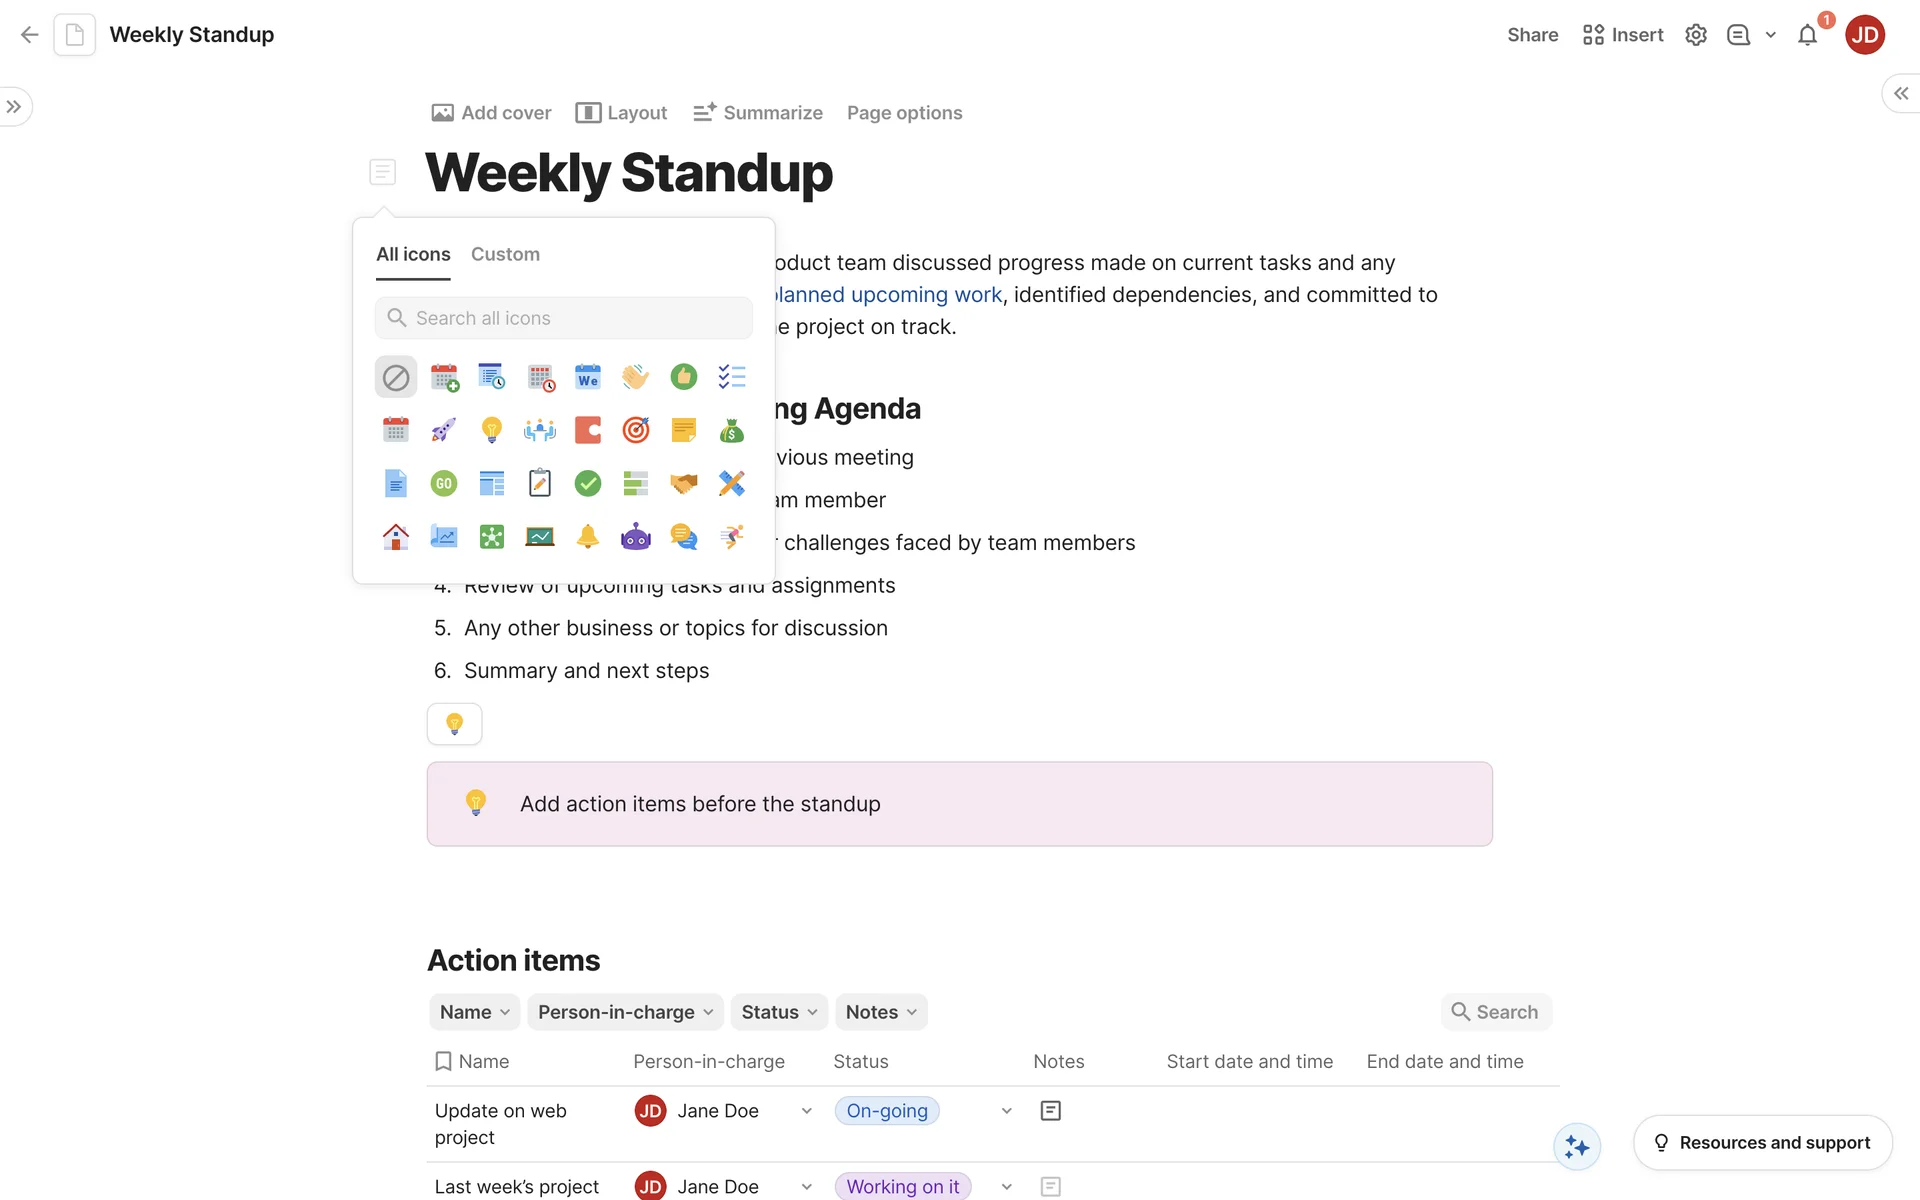Pick the money bag icon
This screenshot has height=1200, width=1920.
732,430
